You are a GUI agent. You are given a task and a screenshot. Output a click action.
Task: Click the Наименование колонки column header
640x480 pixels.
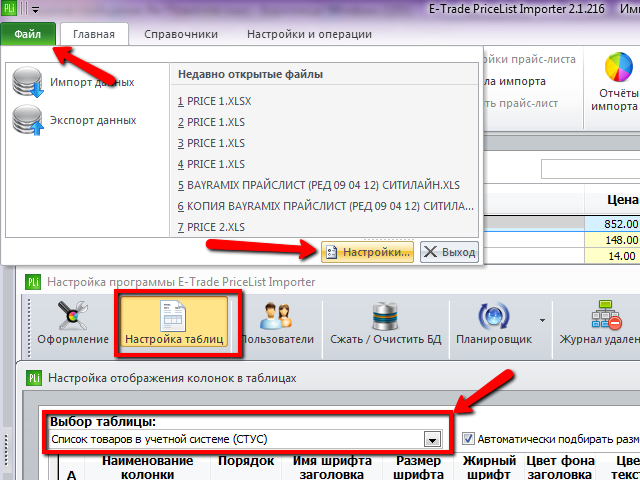click(147, 468)
